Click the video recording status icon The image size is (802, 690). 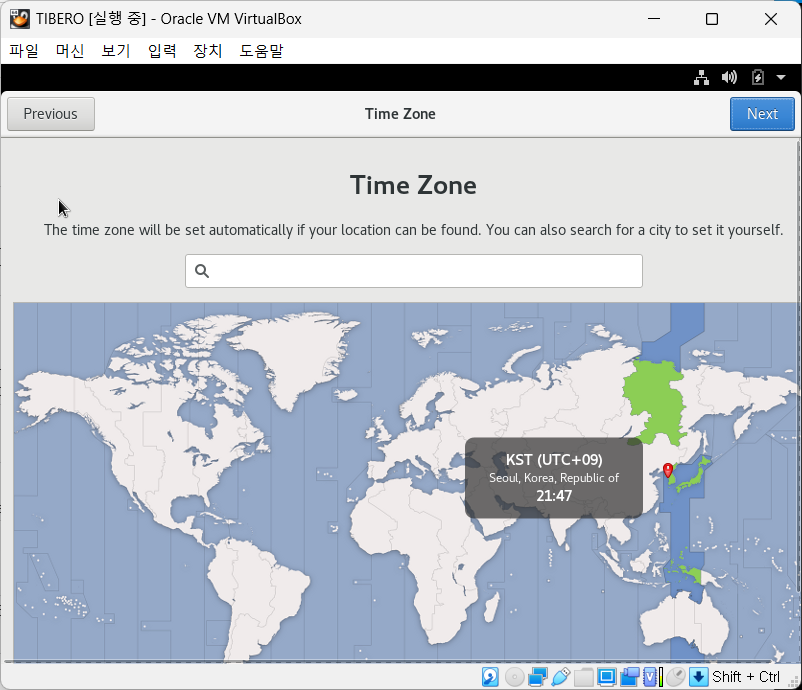pos(630,677)
